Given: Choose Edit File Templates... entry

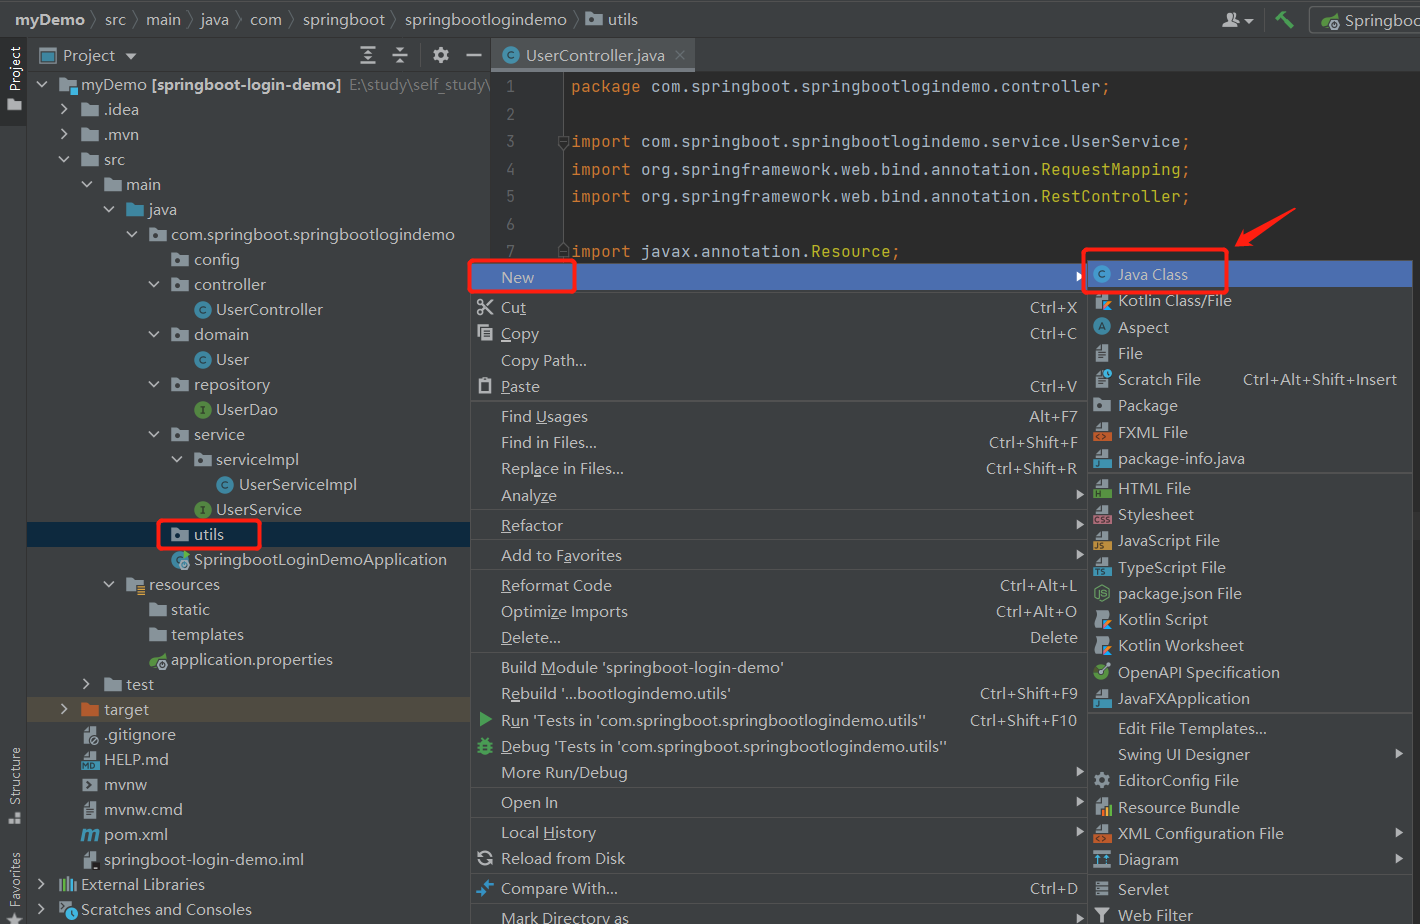Looking at the screenshot, I should pos(1250,728).
